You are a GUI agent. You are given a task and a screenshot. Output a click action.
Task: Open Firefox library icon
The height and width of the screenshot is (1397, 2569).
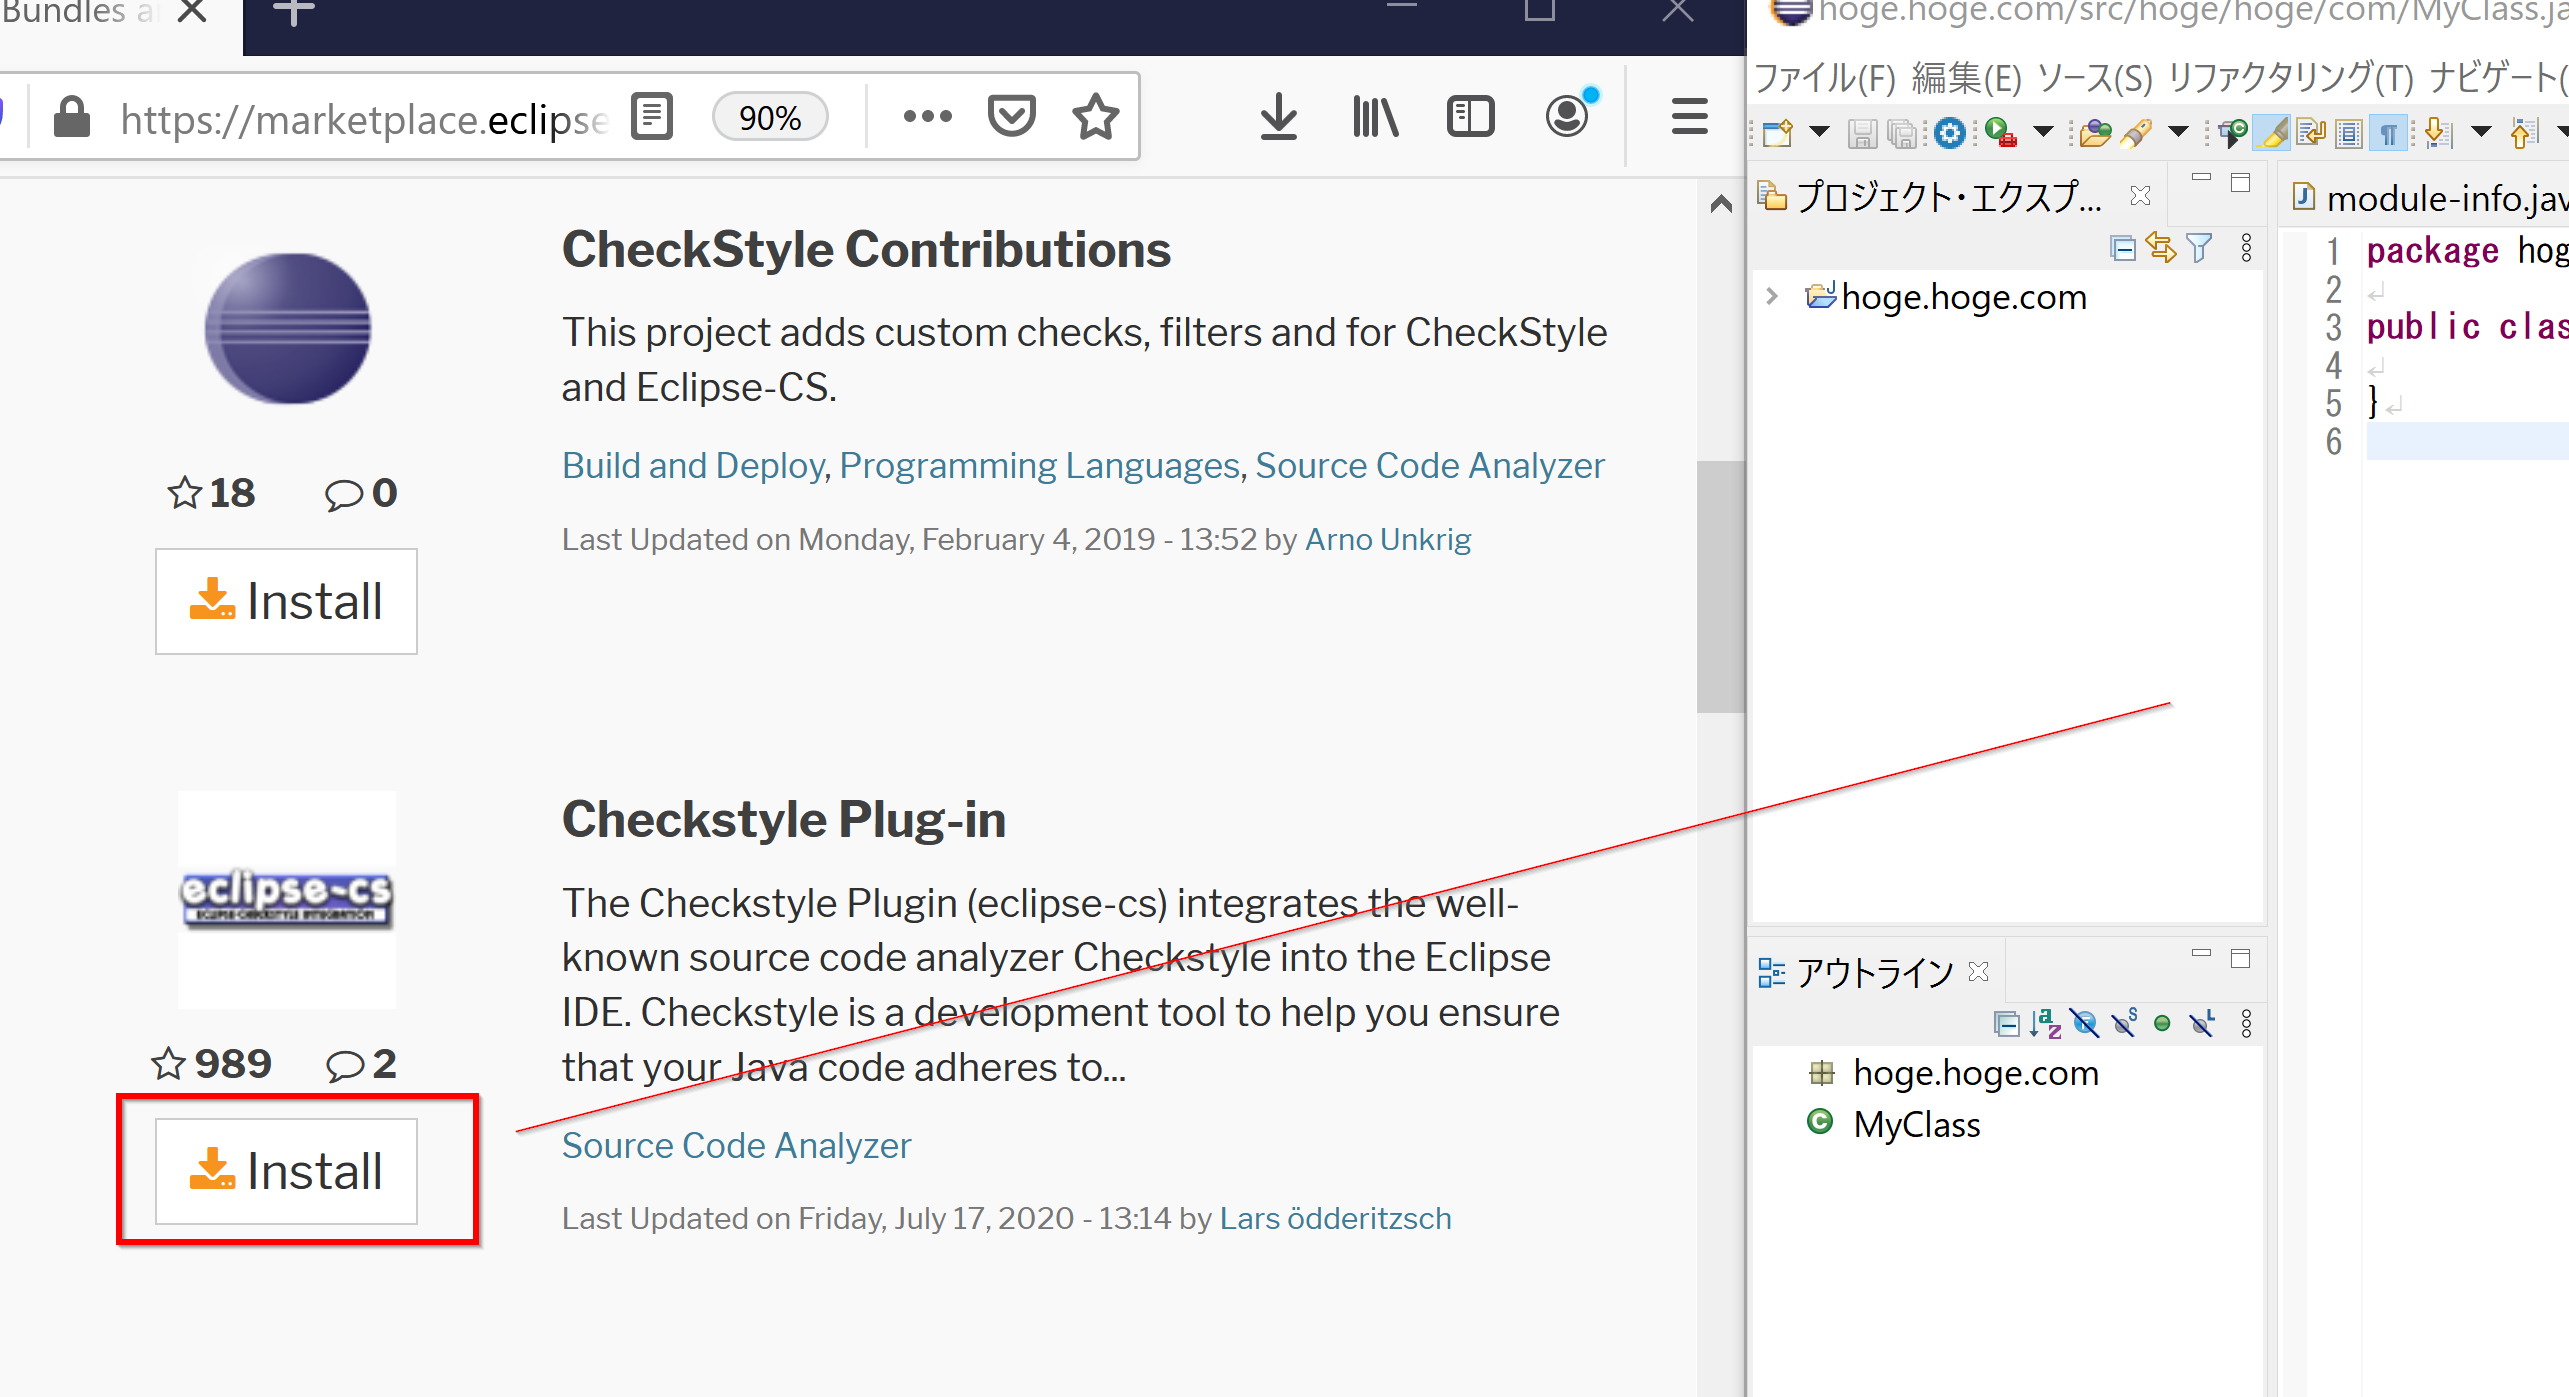pos(1375,118)
